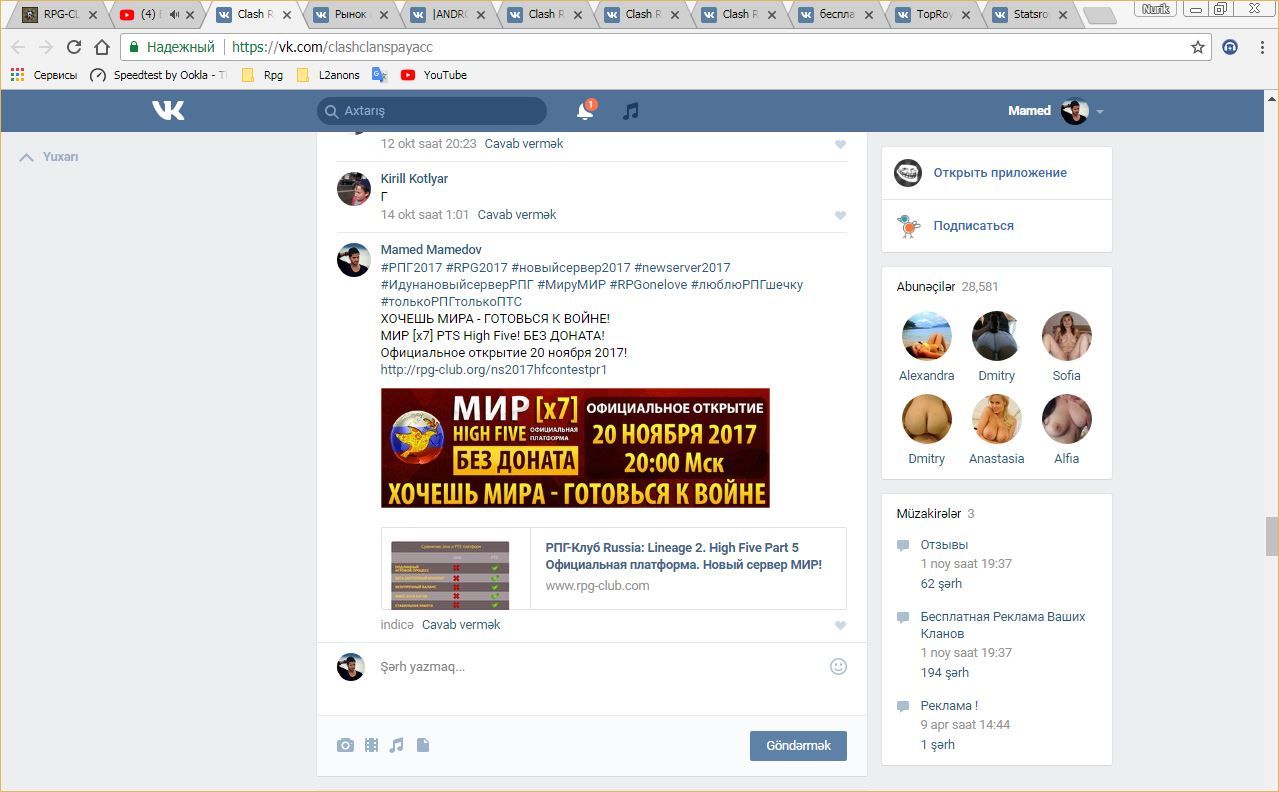The height and width of the screenshot is (792, 1279).
Task: Click Mamed header avatar
Action: coord(1075,111)
